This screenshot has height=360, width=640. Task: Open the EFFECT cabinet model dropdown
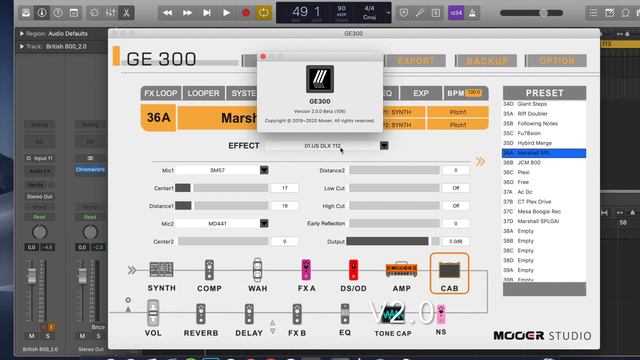[x=384, y=145]
